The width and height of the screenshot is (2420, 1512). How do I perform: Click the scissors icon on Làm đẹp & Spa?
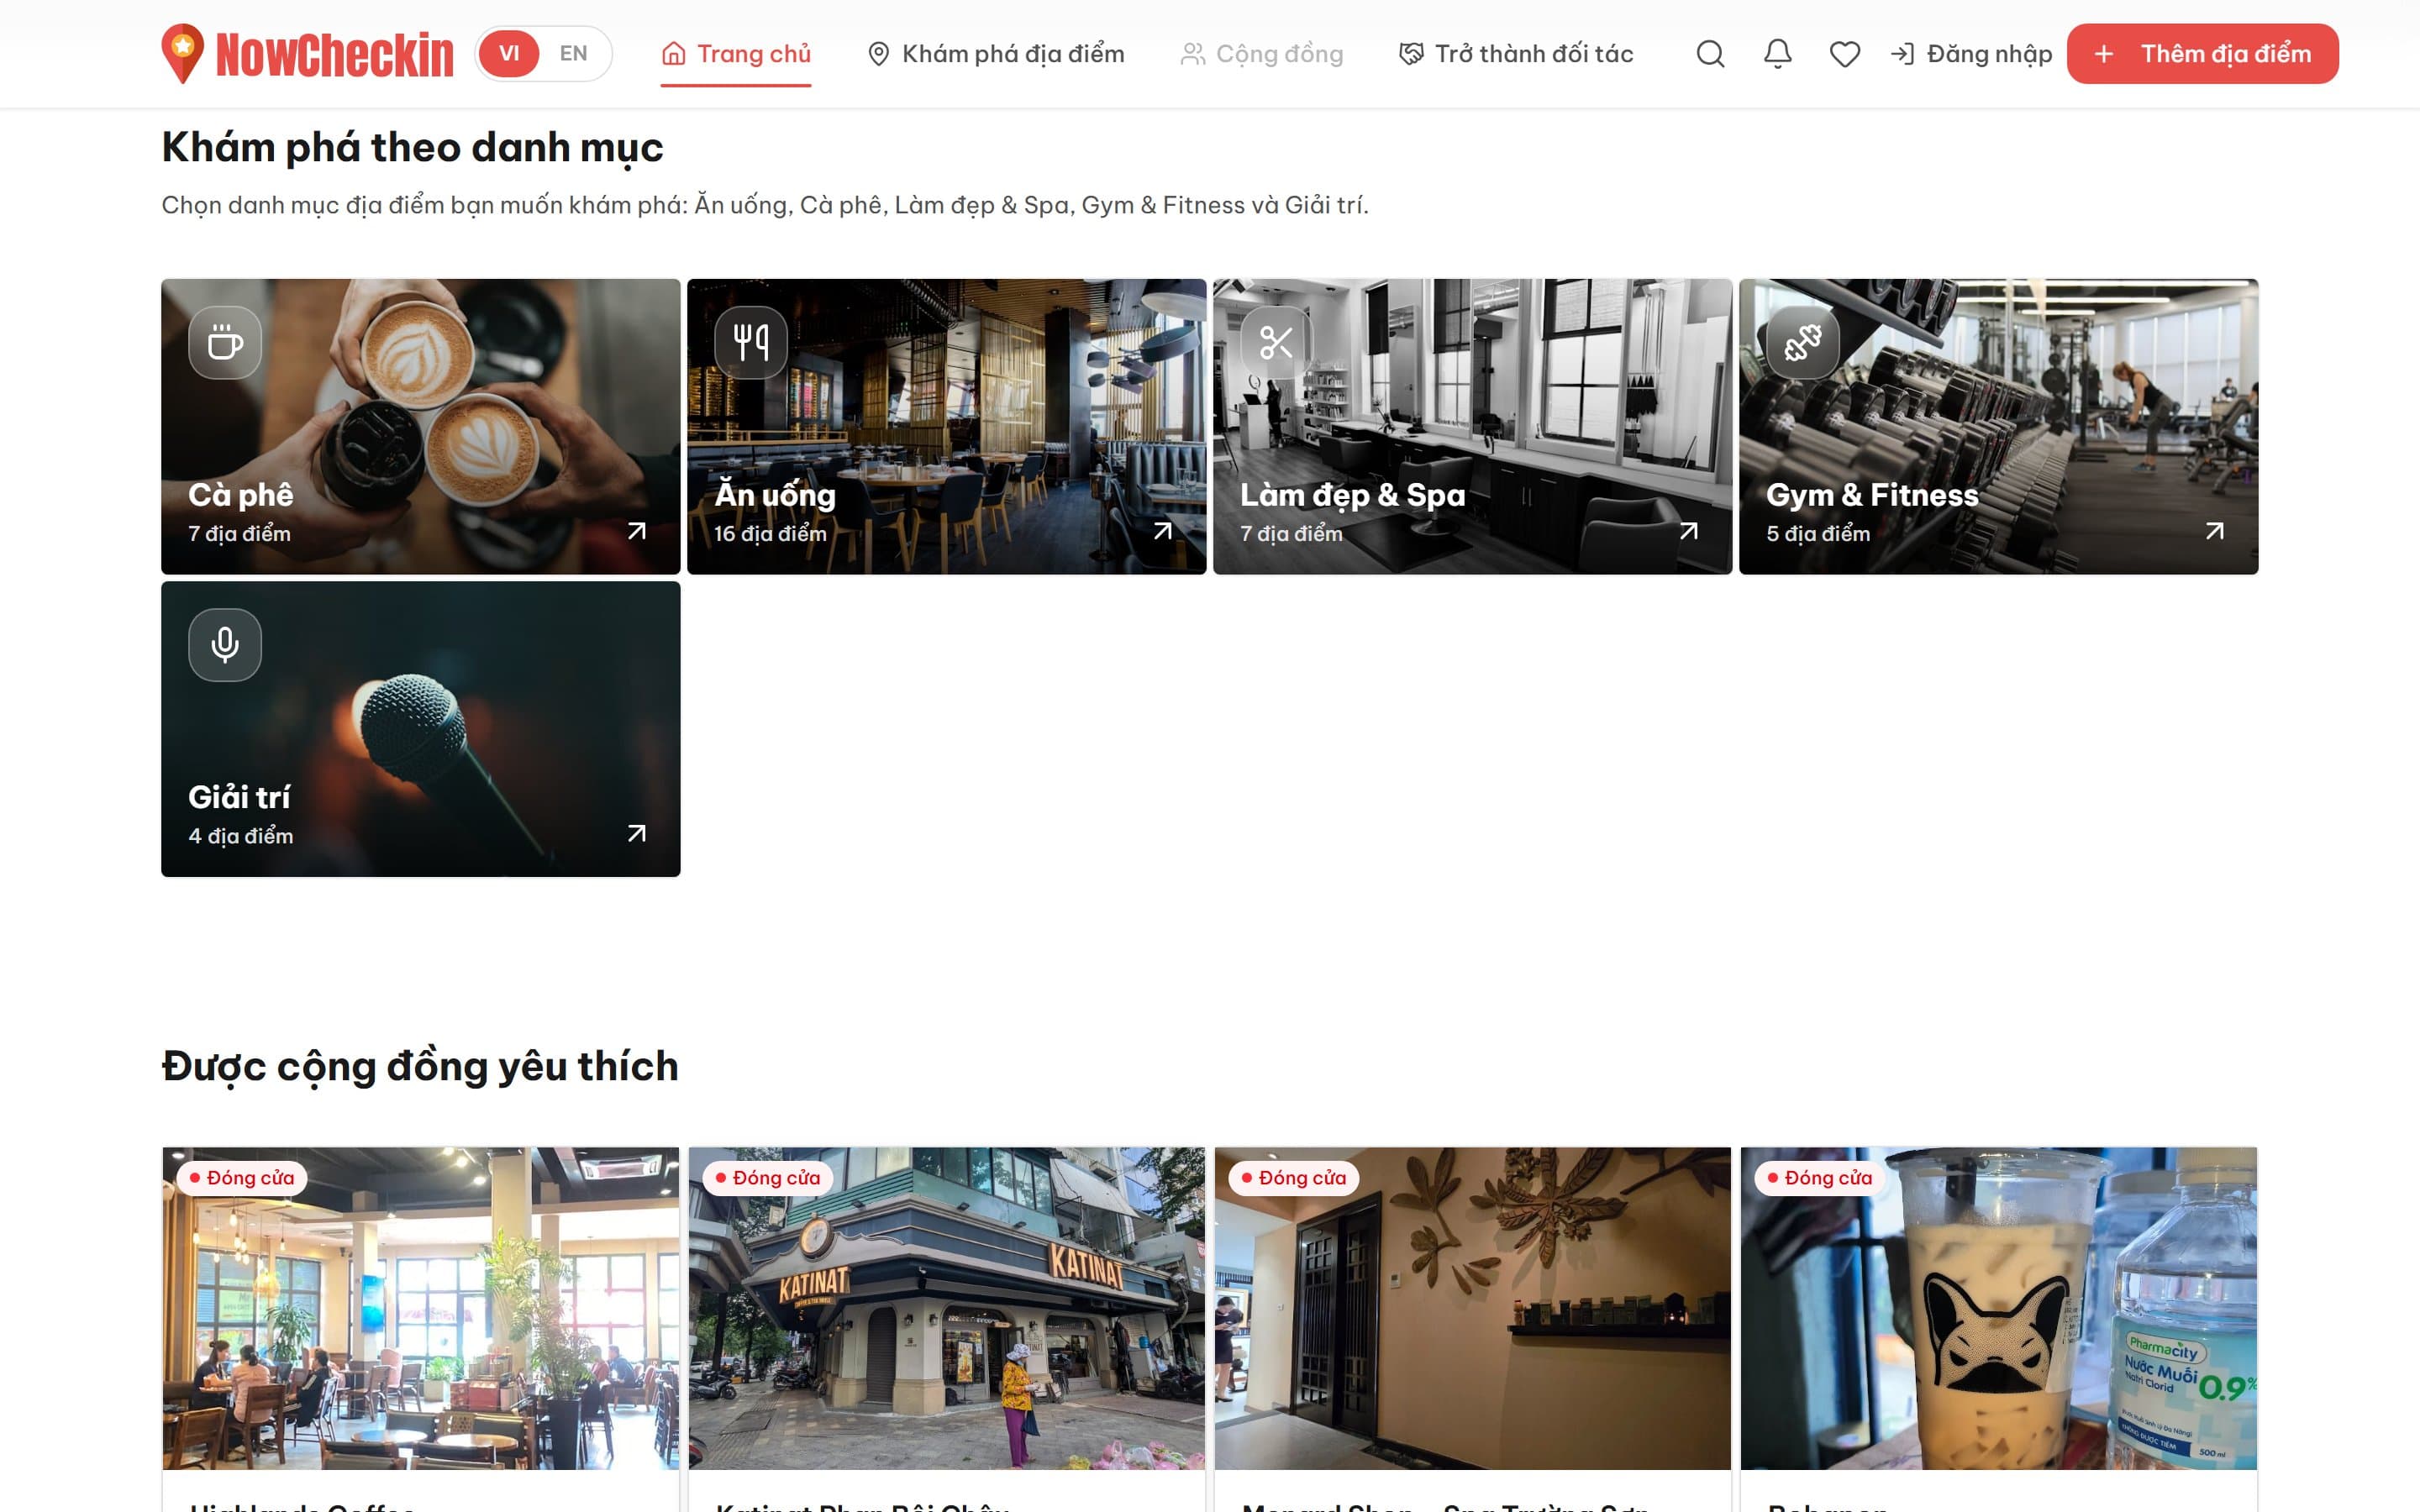click(x=1277, y=343)
